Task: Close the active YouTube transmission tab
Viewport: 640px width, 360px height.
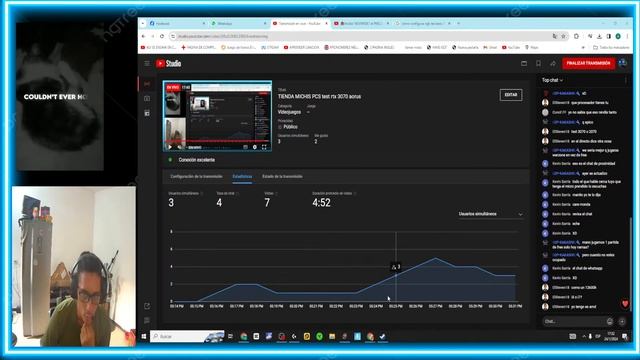Action: tap(326, 24)
